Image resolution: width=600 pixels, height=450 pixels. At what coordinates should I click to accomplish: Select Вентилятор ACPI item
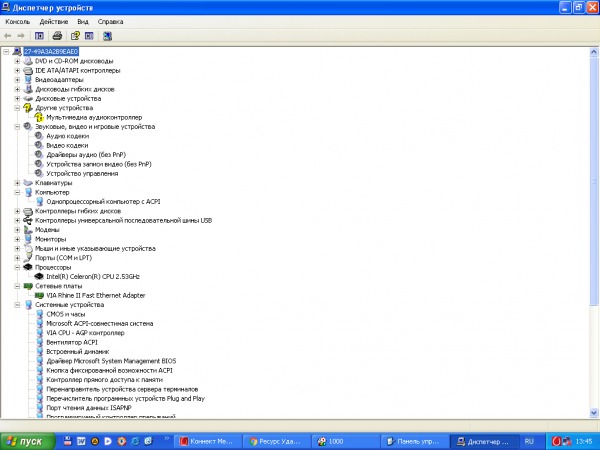(72, 342)
